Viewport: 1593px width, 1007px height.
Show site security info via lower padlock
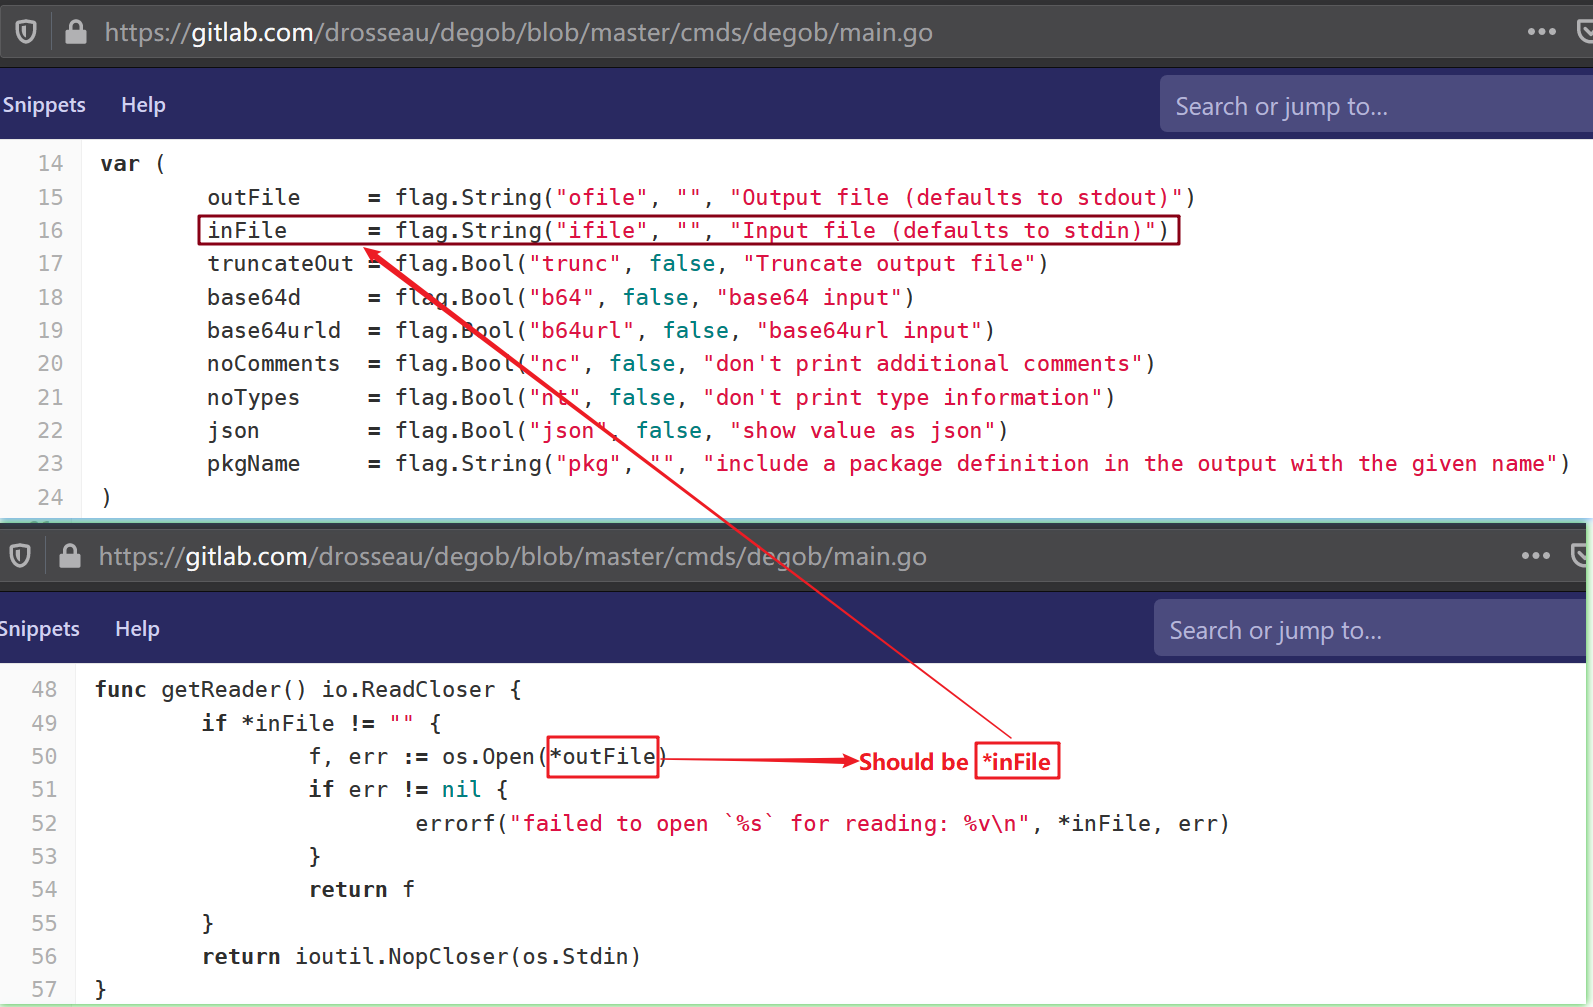click(70, 555)
